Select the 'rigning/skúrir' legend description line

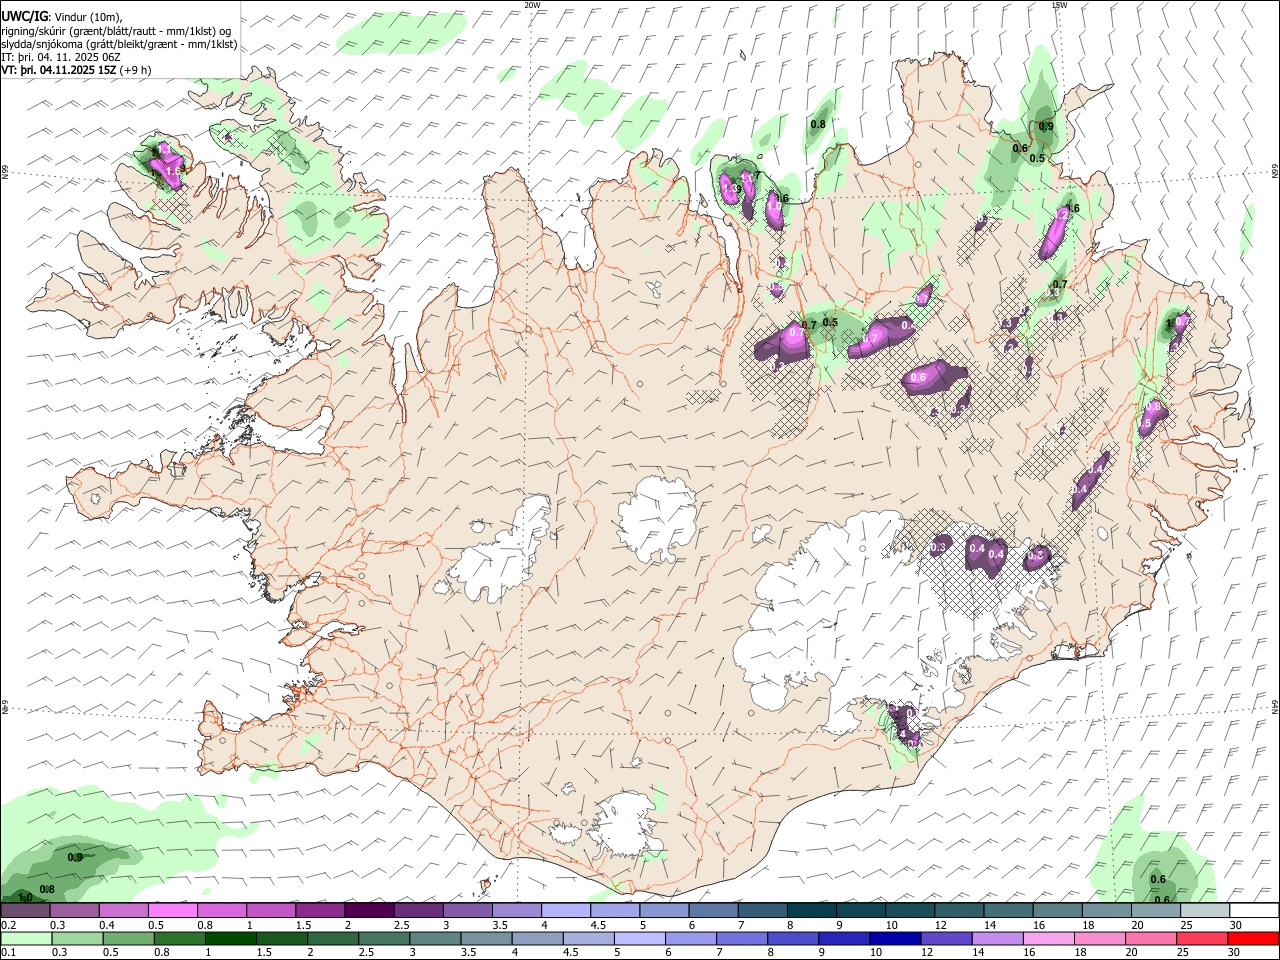(116, 30)
